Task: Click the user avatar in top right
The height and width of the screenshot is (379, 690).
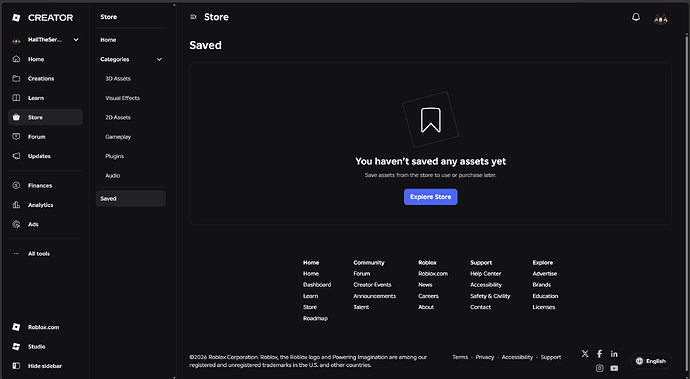Action: point(661,18)
